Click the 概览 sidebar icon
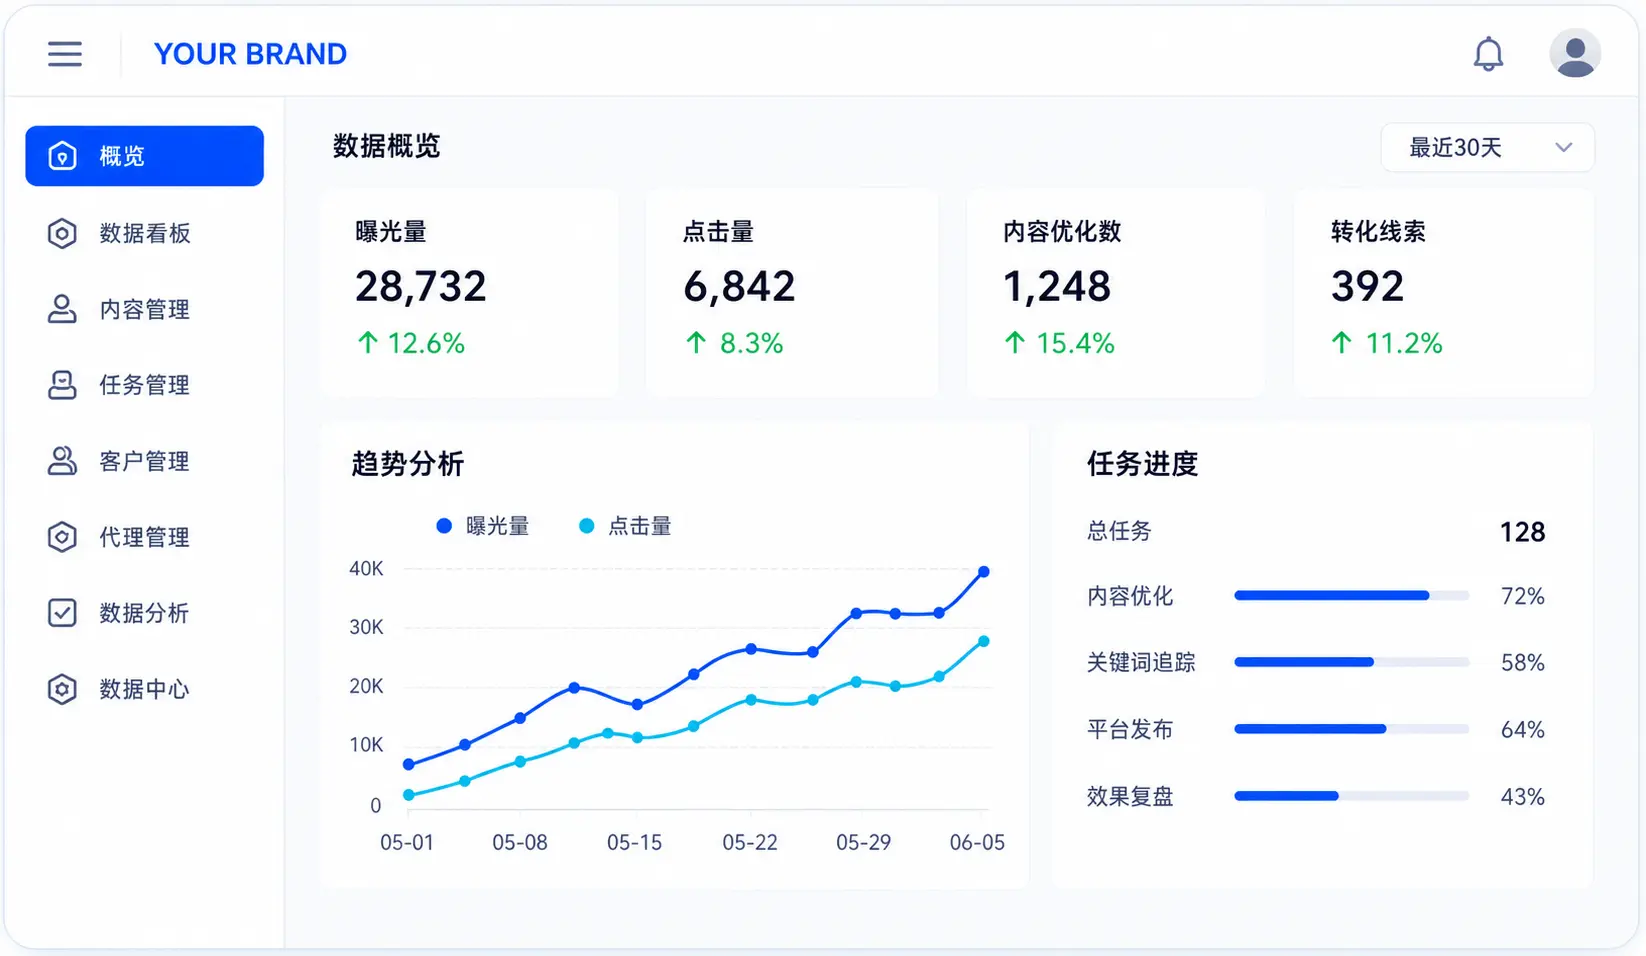 click(62, 156)
